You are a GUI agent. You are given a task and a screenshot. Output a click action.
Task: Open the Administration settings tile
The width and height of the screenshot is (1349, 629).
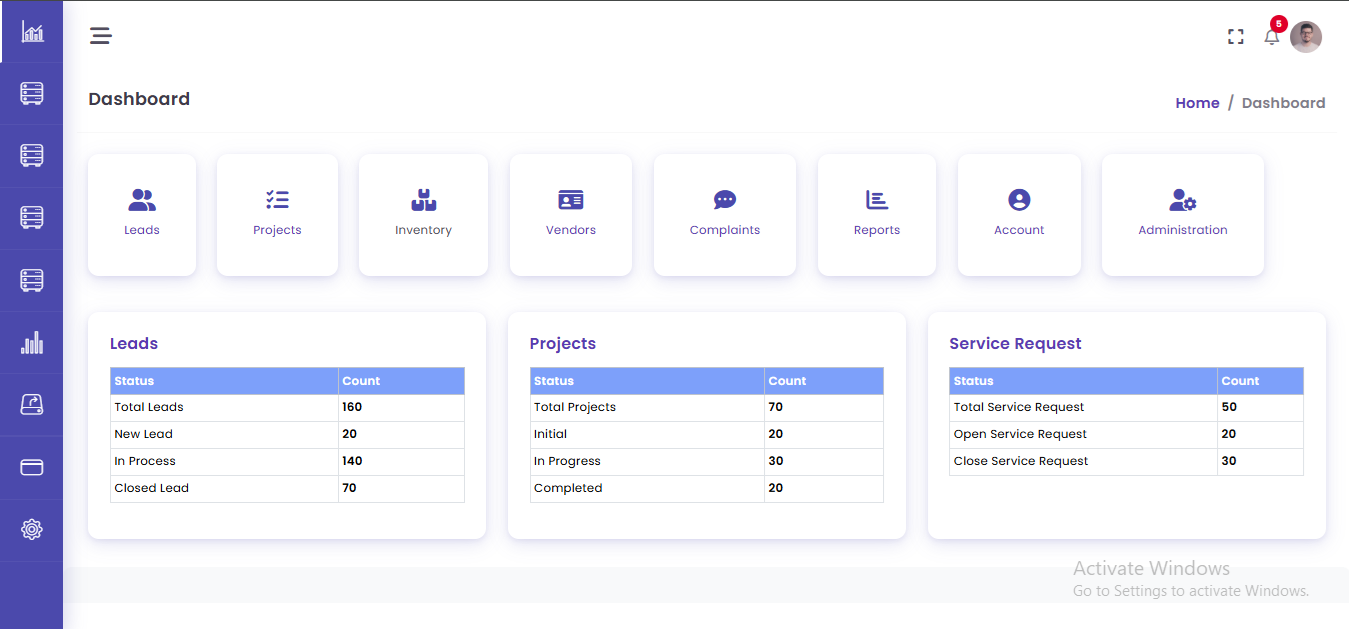point(1183,213)
